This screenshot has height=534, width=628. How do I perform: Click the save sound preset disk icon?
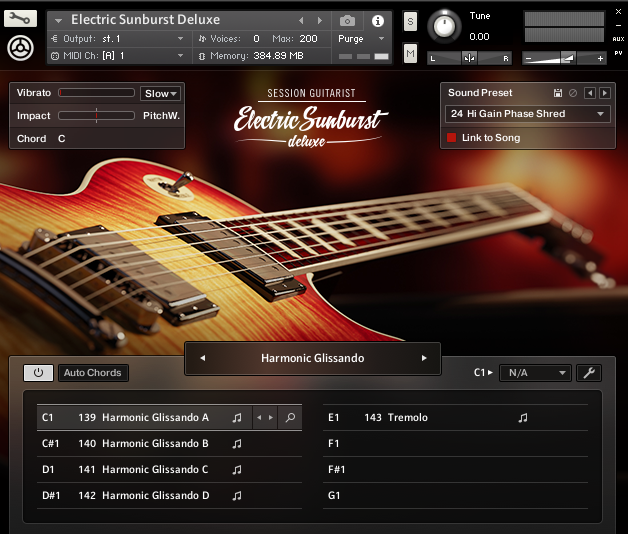click(558, 93)
